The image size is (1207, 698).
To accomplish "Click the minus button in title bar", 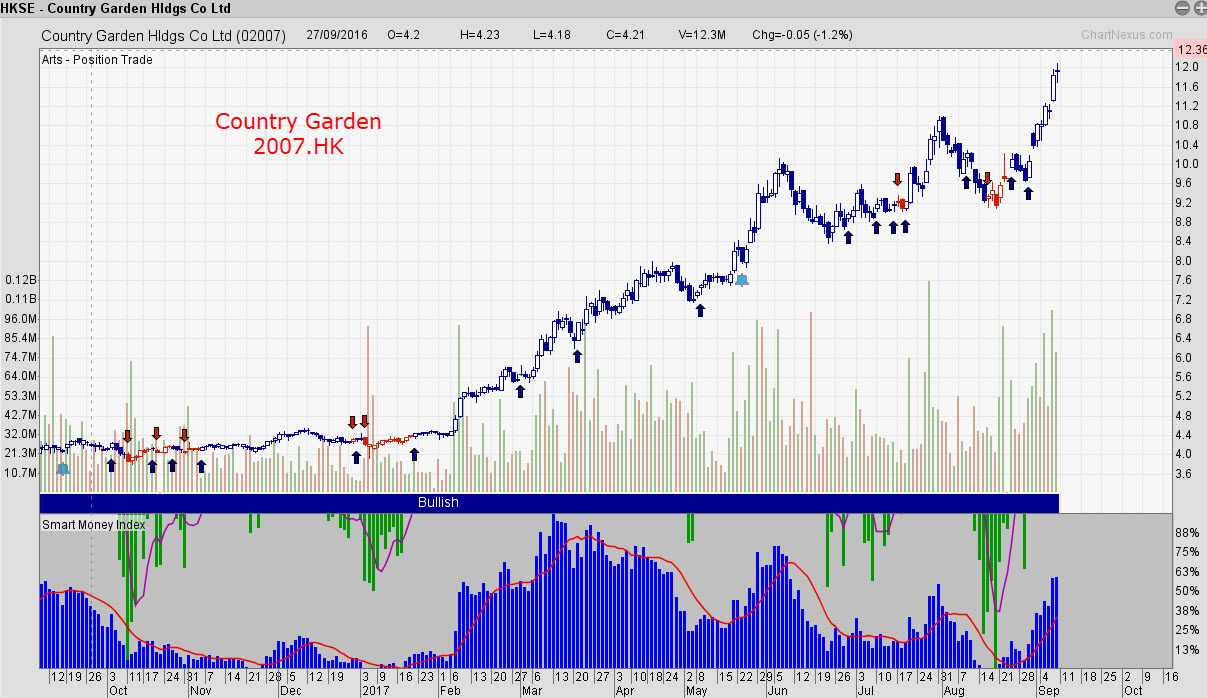I will coord(1184,8).
